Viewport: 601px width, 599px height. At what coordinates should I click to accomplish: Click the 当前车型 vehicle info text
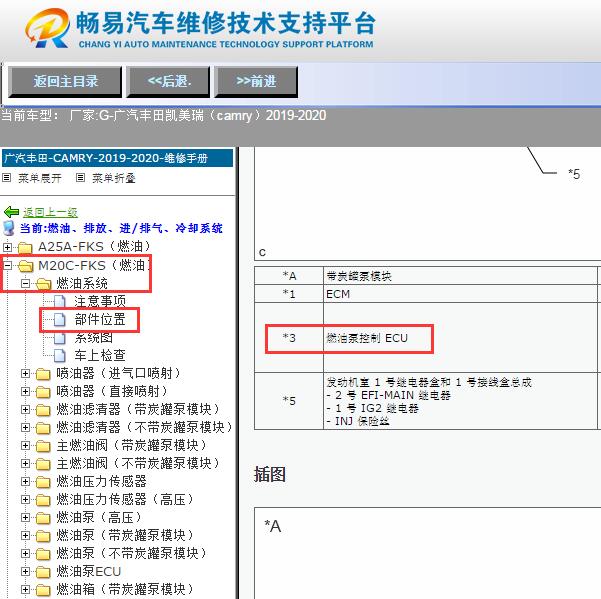(x=164, y=115)
